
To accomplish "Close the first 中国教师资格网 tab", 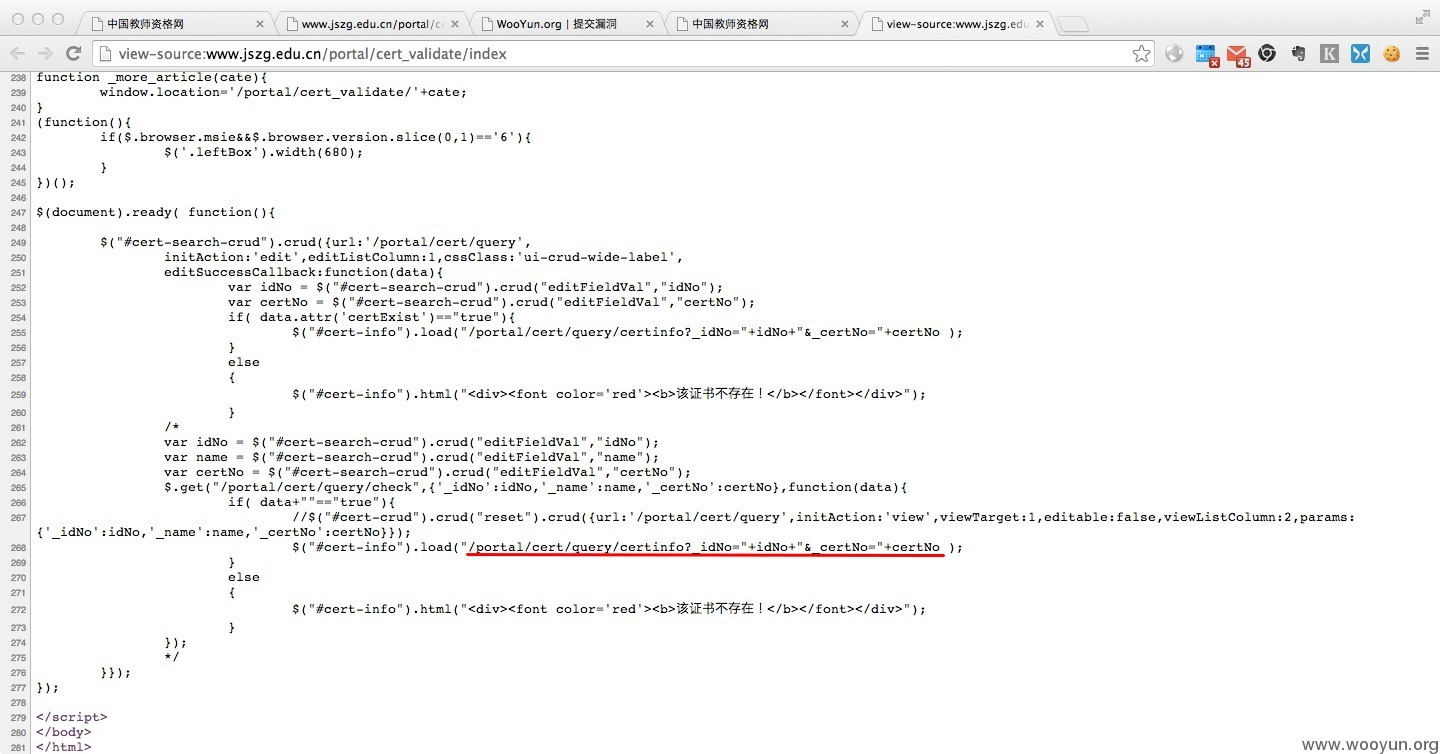I will click(260, 24).
